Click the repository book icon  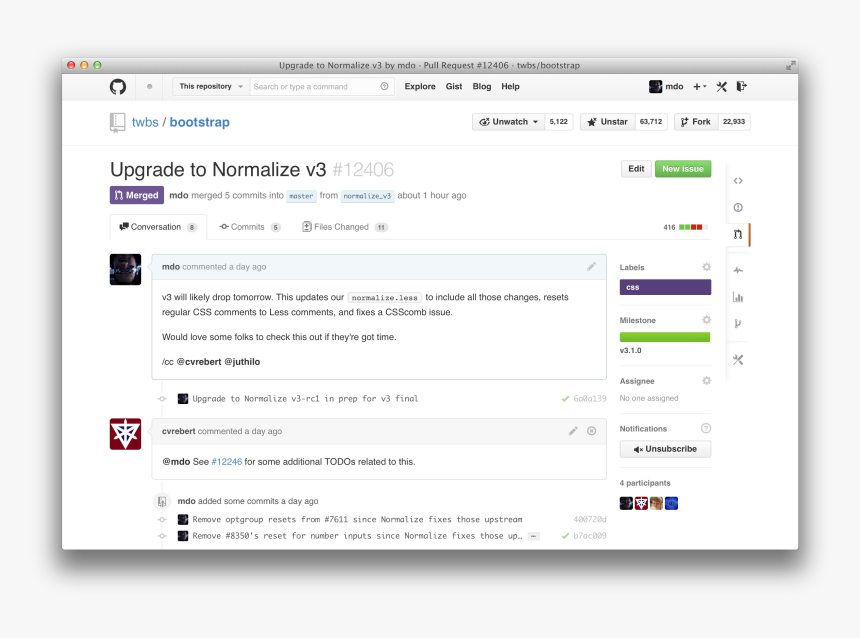(x=117, y=123)
